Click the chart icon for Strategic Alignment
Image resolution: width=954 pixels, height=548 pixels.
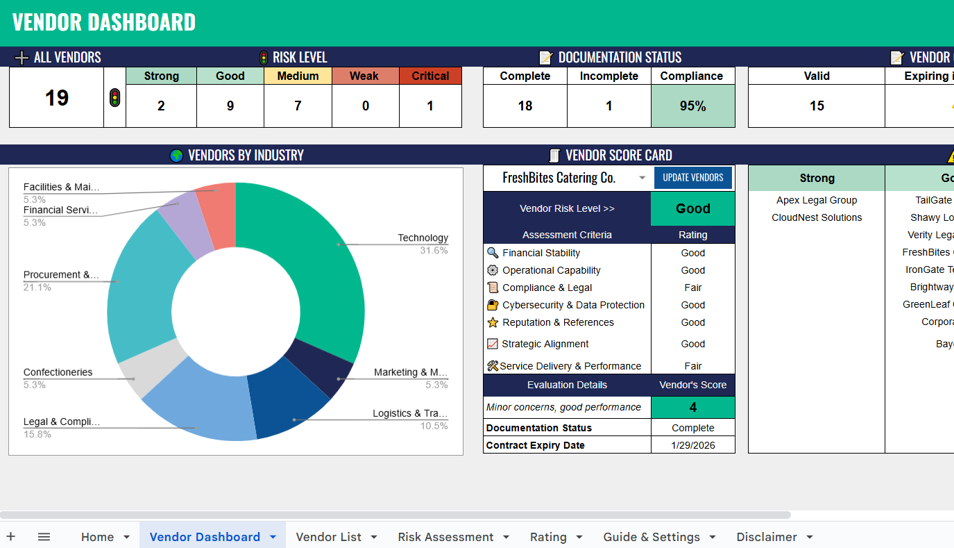click(x=492, y=344)
